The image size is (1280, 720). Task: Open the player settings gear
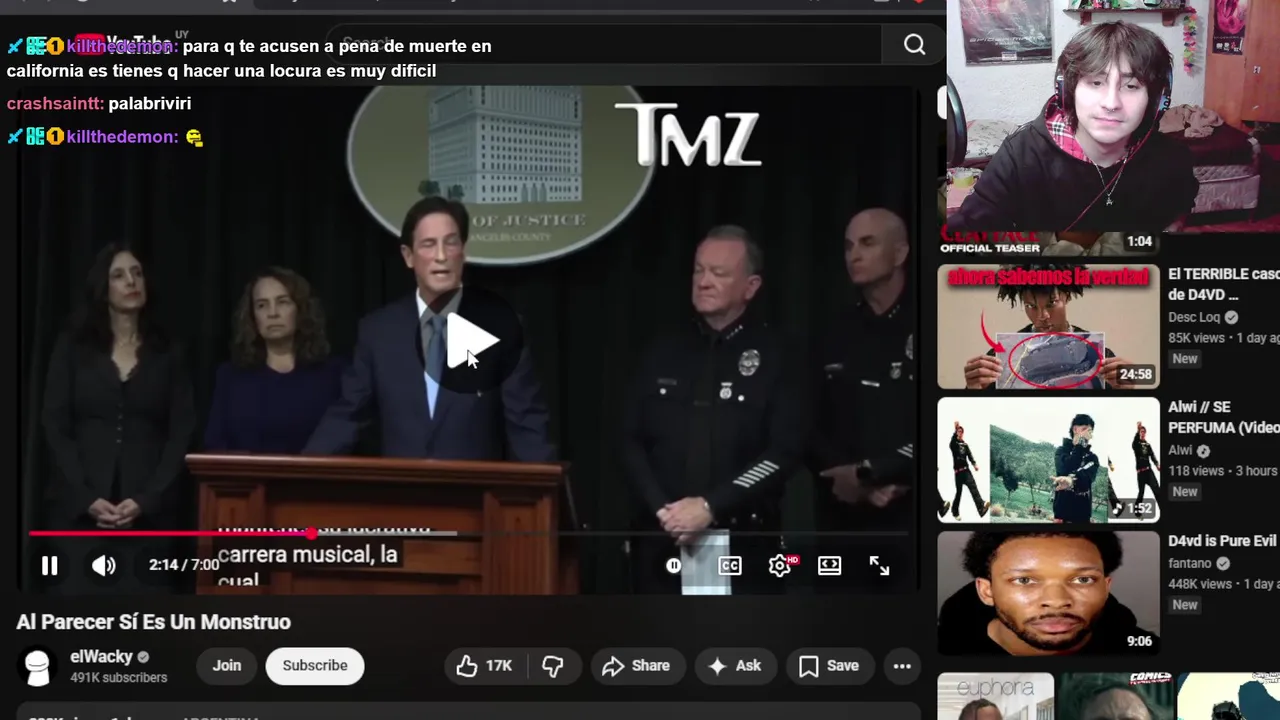[x=780, y=565]
